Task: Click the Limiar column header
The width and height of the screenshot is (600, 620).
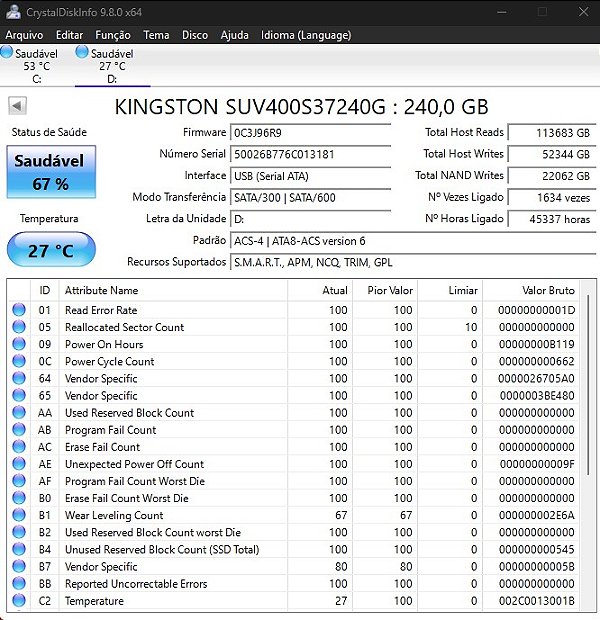Action: pyautogui.click(x=450, y=291)
